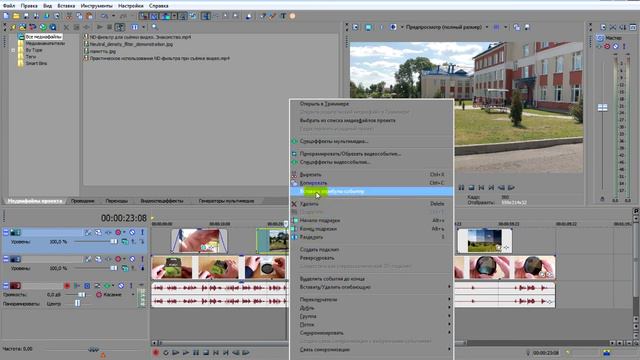This screenshot has width=640, height=360.
Task: Solo the audio track
Action: 131,286
